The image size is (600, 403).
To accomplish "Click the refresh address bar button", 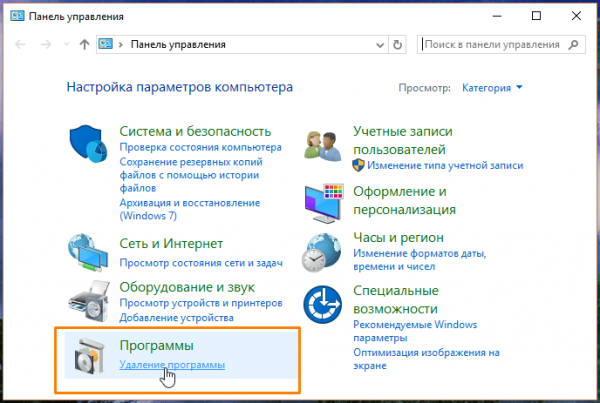I will click(x=398, y=45).
